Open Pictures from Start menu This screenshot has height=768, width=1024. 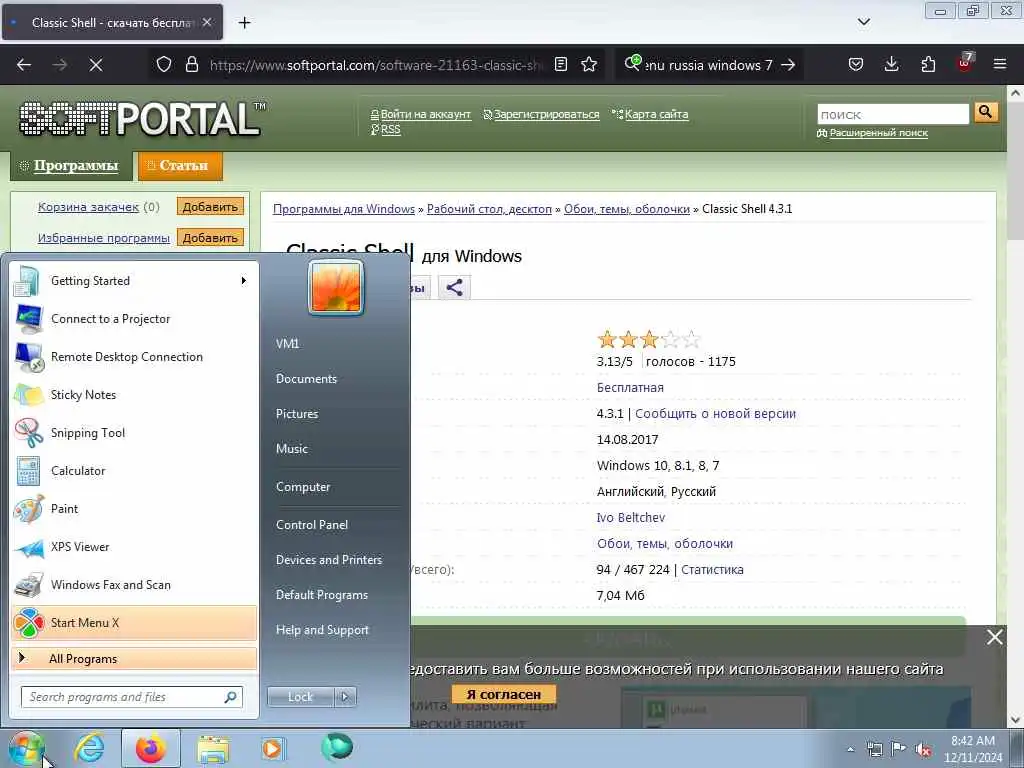pos(297,413)
